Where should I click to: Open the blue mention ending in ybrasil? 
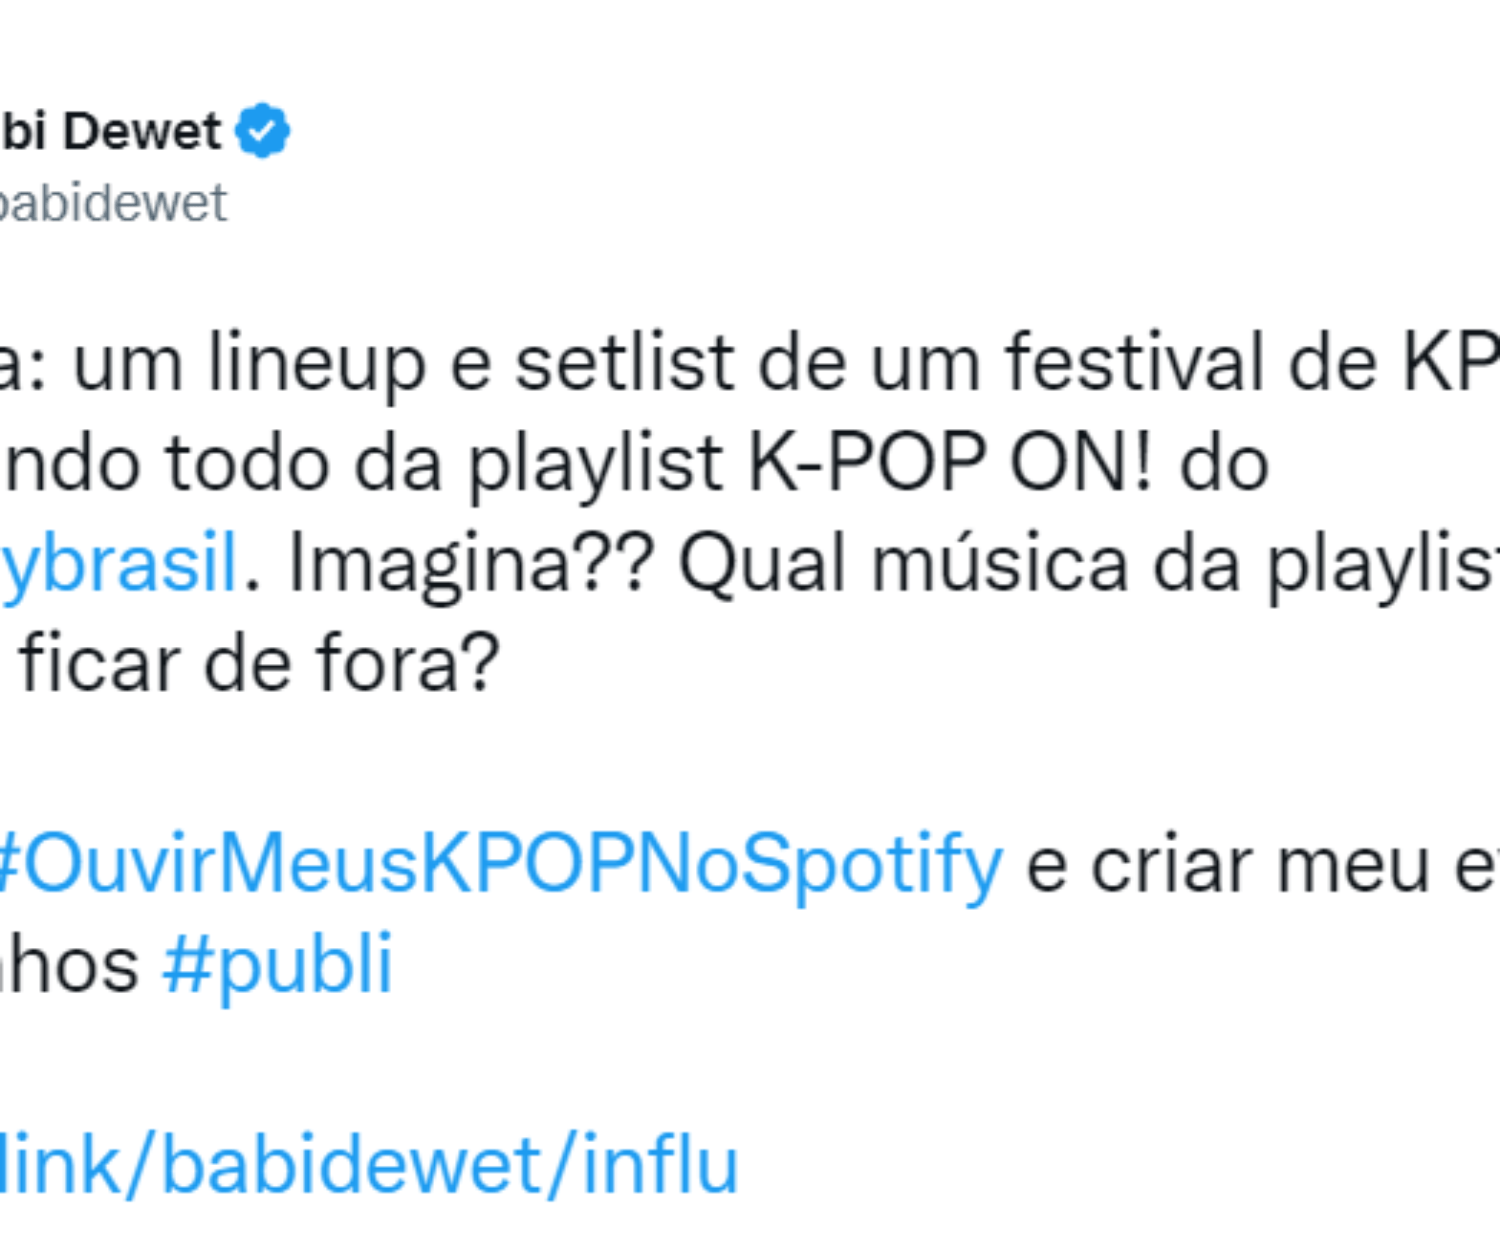pos(120,564)
